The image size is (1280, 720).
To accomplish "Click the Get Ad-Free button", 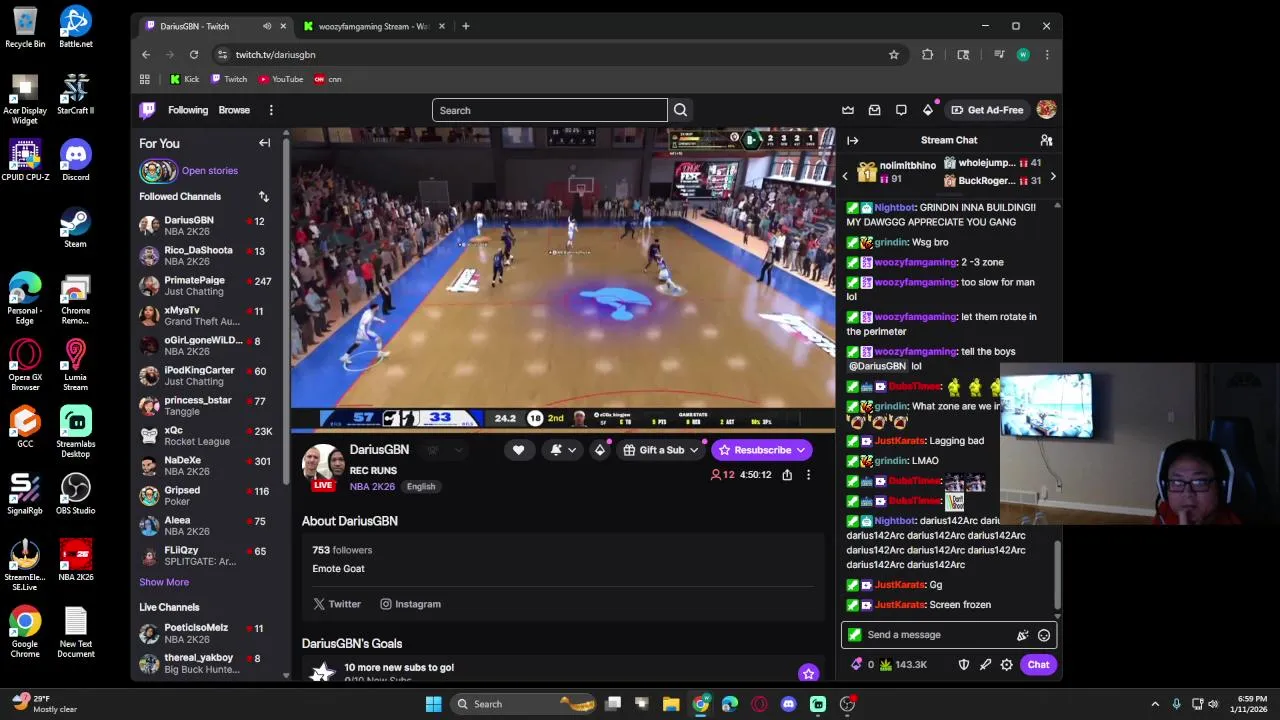I will 987,110.
